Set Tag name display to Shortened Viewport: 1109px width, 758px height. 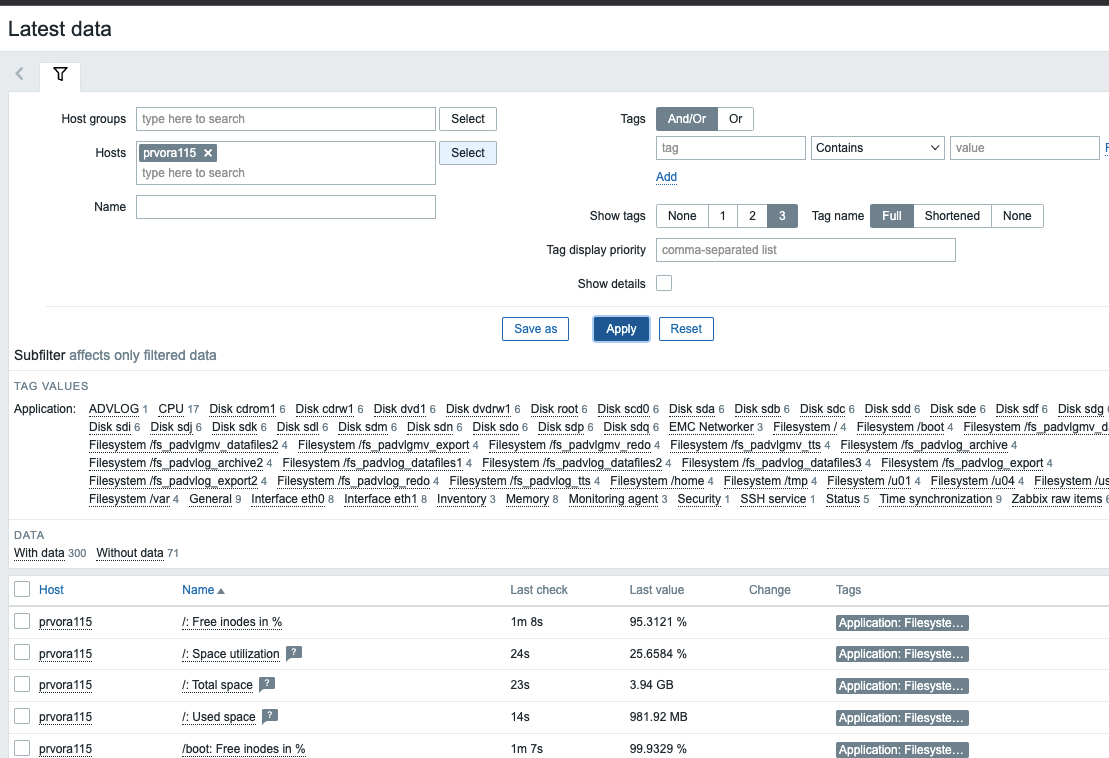tap(952, 215)
